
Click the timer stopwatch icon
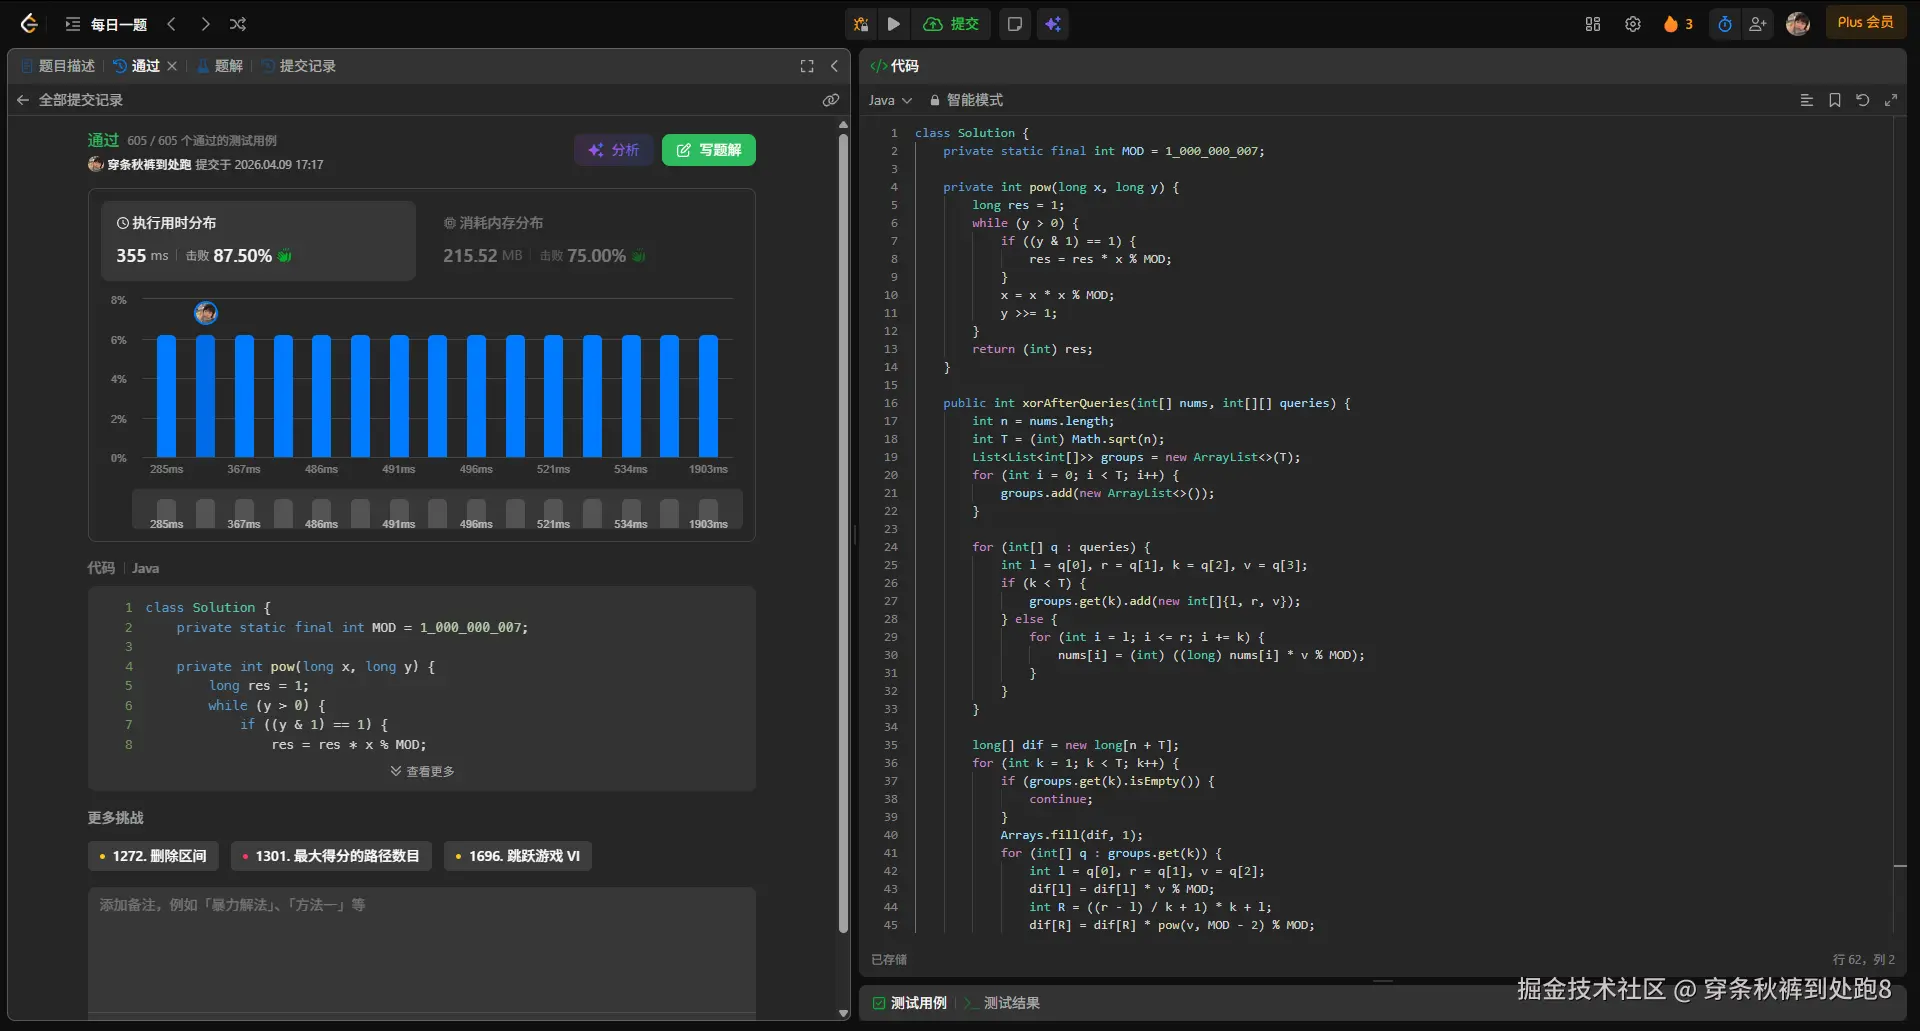[x=1725, y=24]
